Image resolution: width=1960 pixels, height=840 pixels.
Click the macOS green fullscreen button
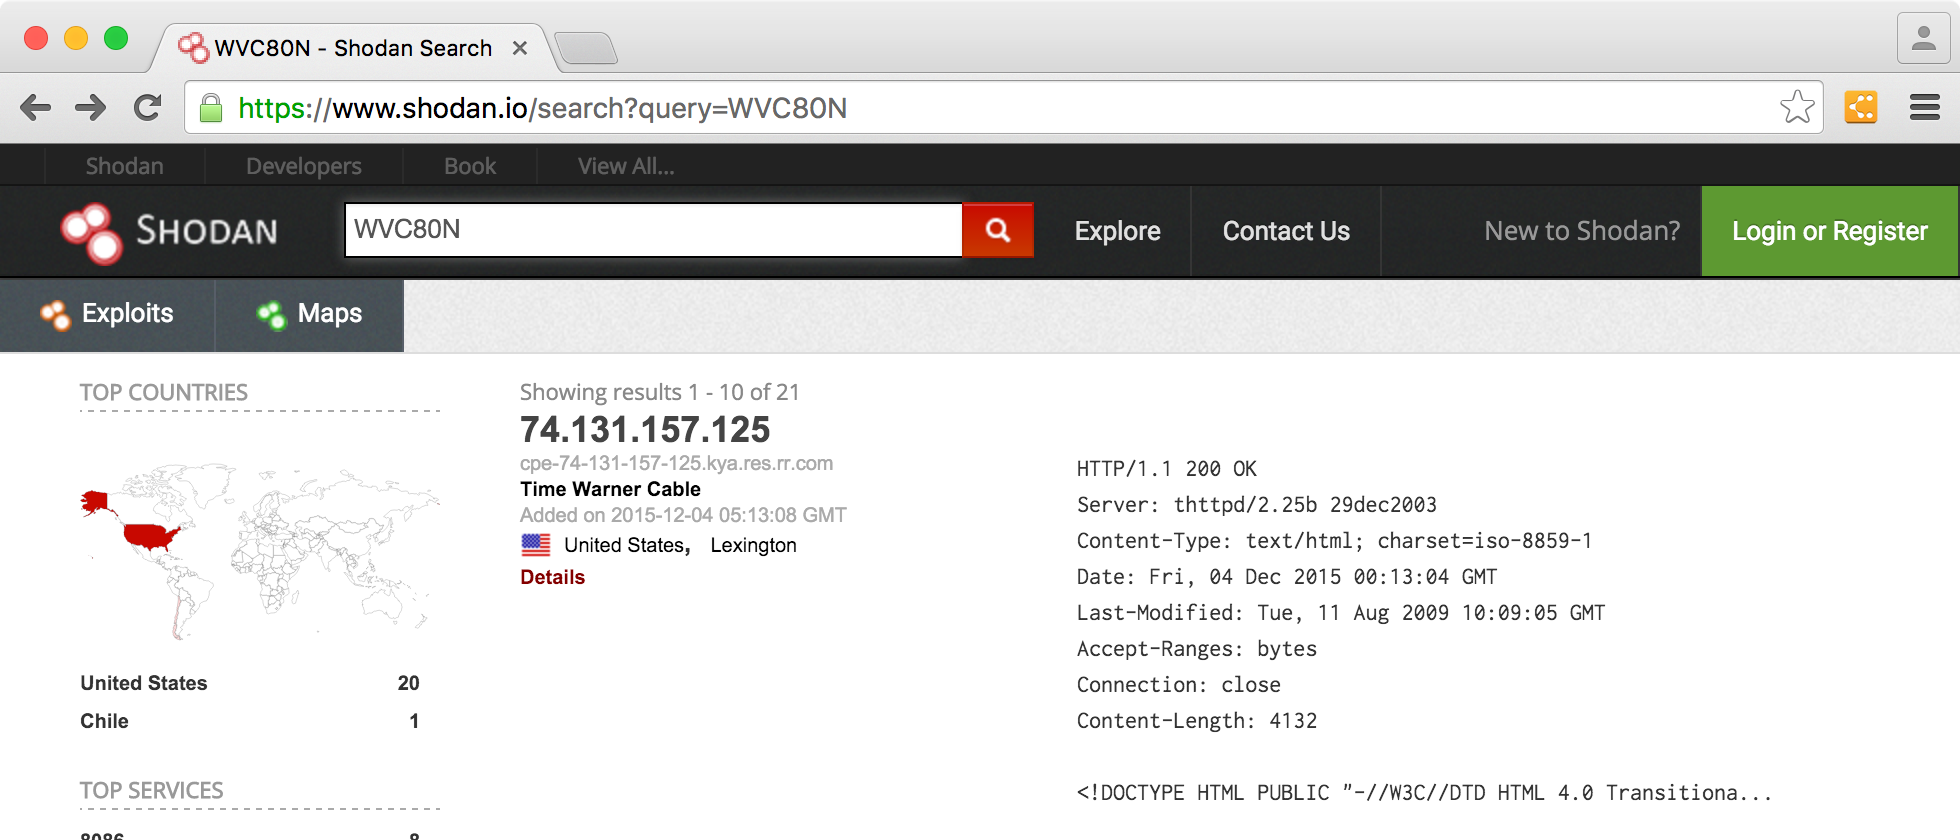pos(116,38)
